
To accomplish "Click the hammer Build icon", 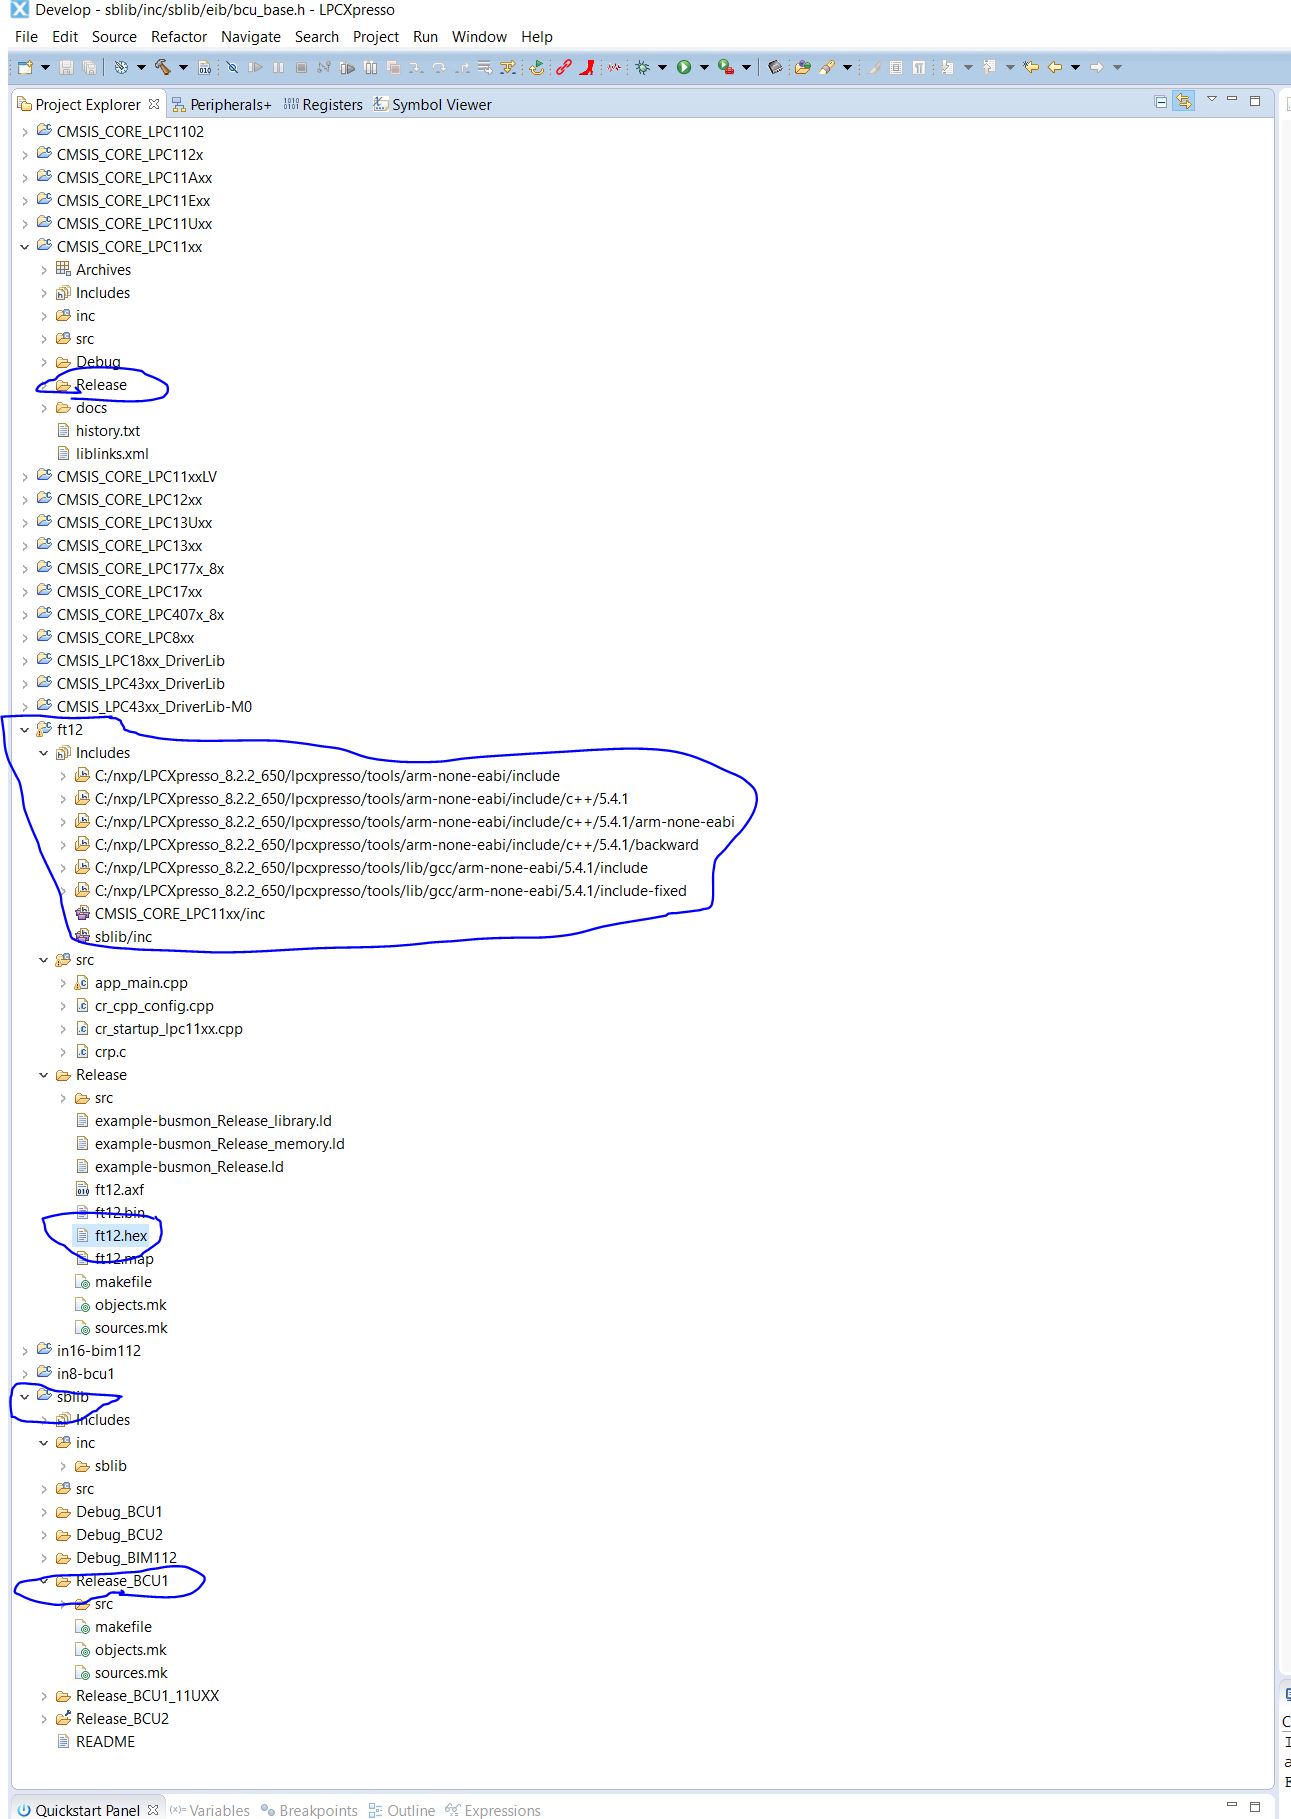I will pos(162,67).
